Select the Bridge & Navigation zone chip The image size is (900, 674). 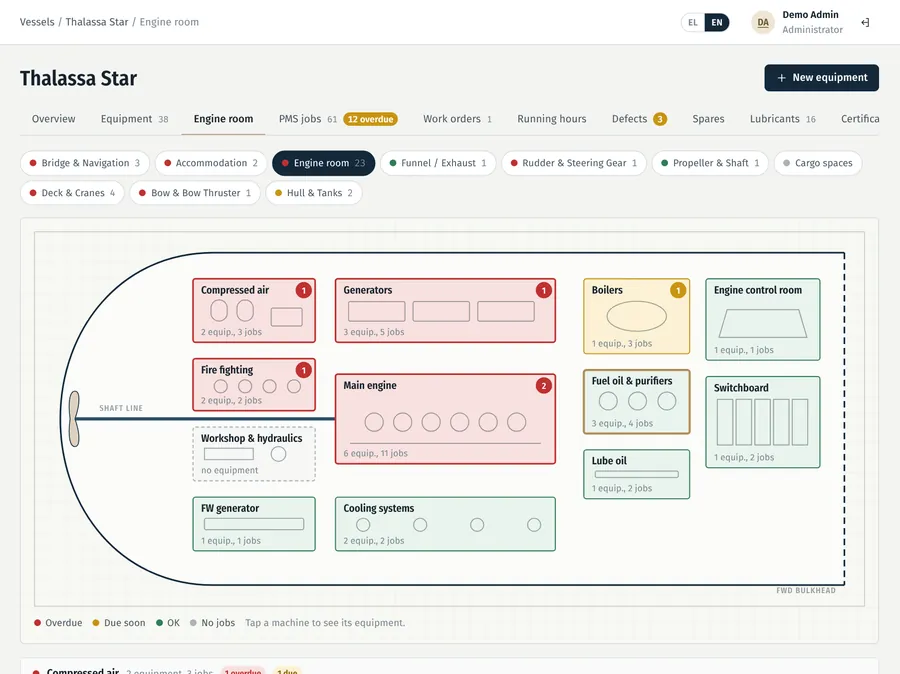[x=85, y=163]
